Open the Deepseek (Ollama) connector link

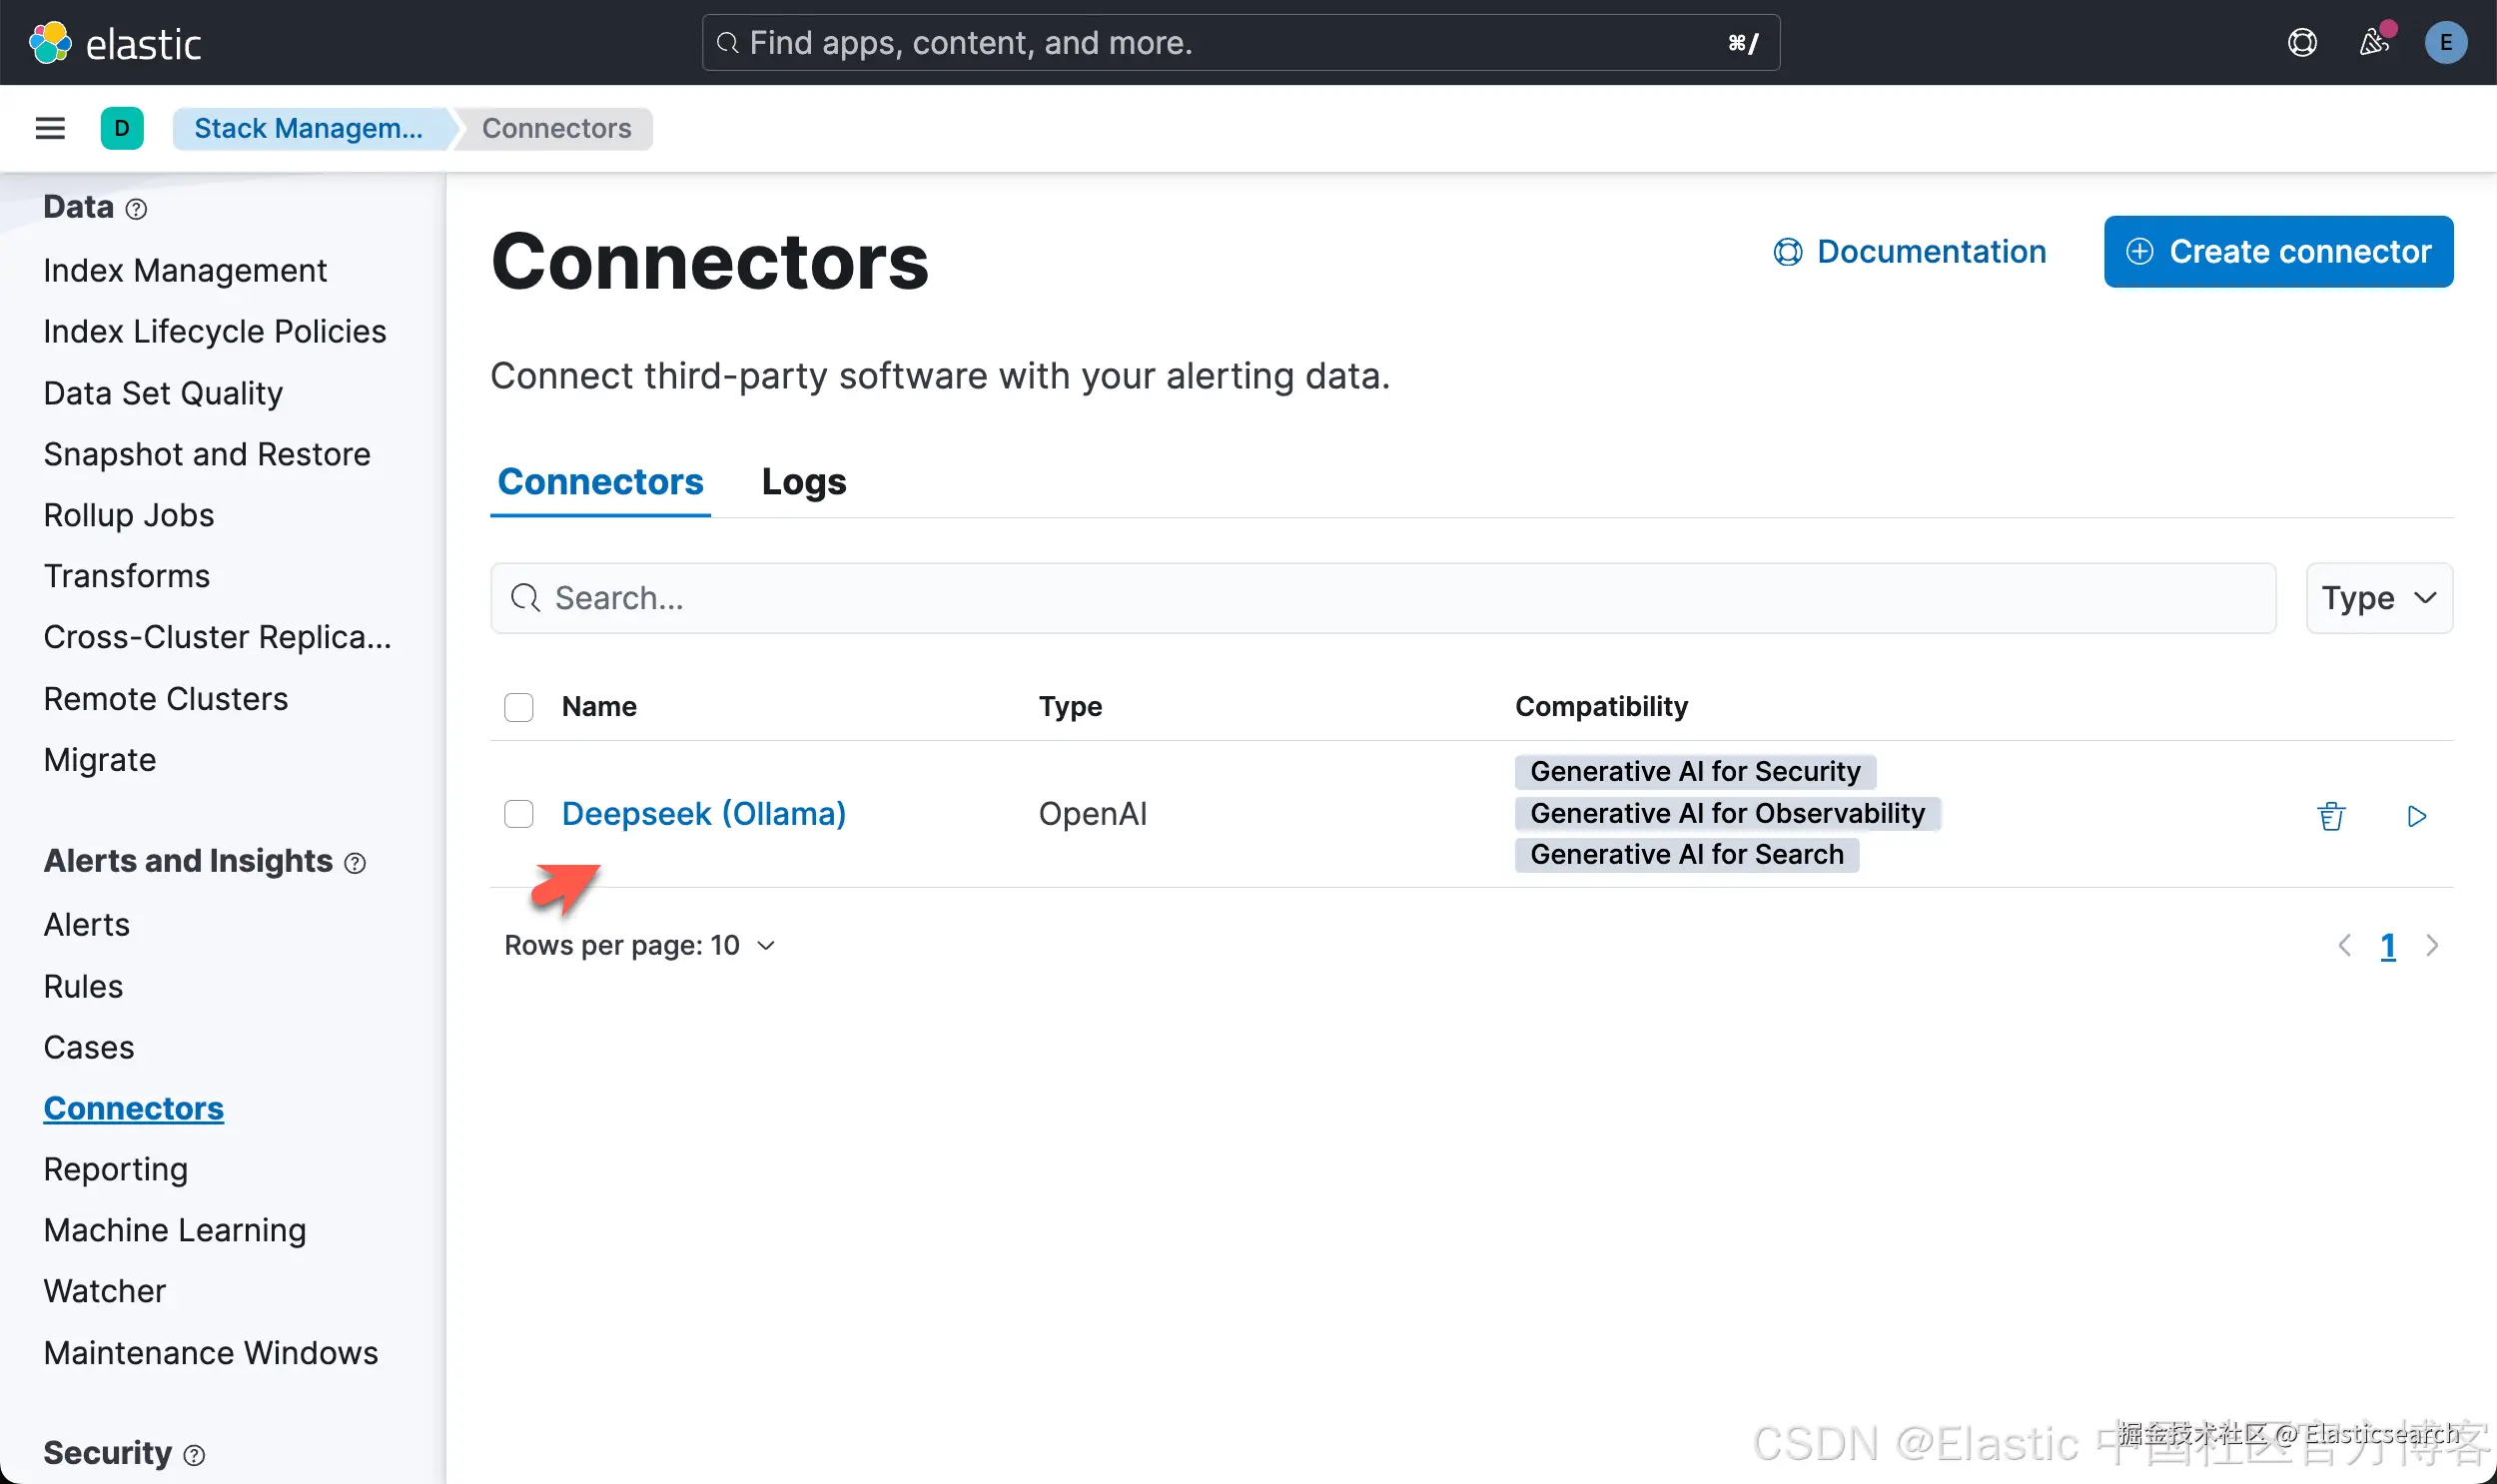coord(703,814)
